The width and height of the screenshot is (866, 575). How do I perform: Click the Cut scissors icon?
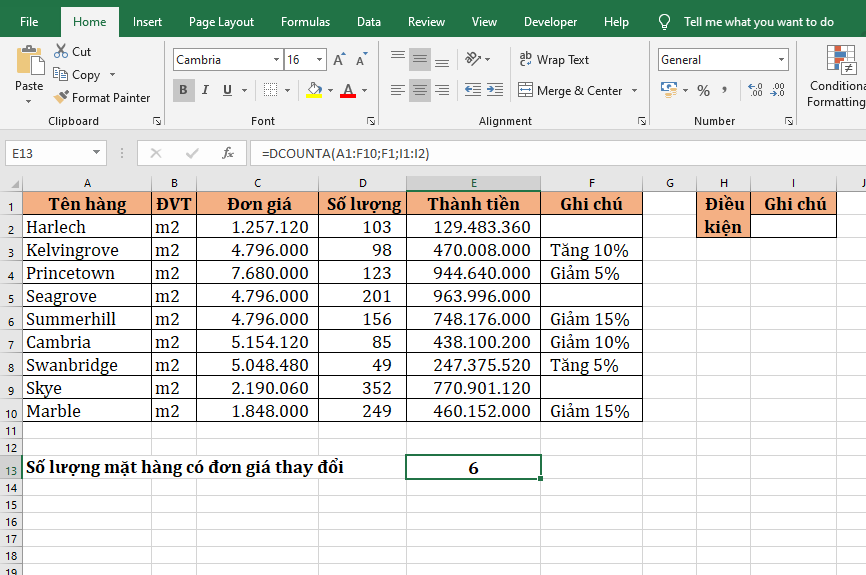(x=61, y=51)
